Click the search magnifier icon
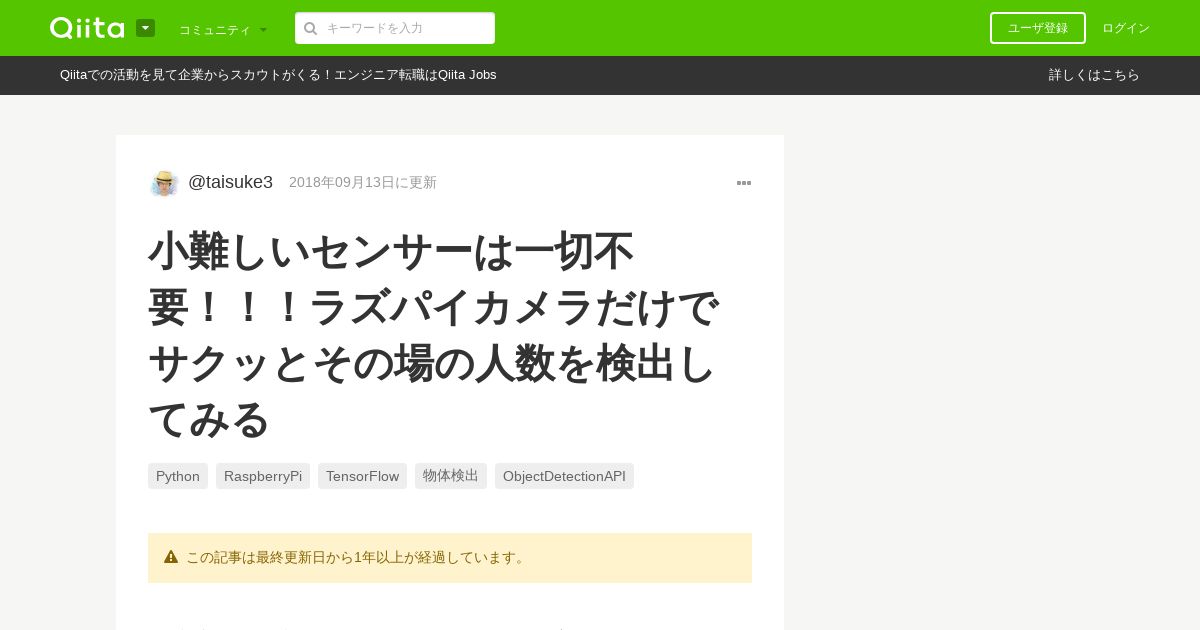The image size is (1200, 630). tap(311, 28)
